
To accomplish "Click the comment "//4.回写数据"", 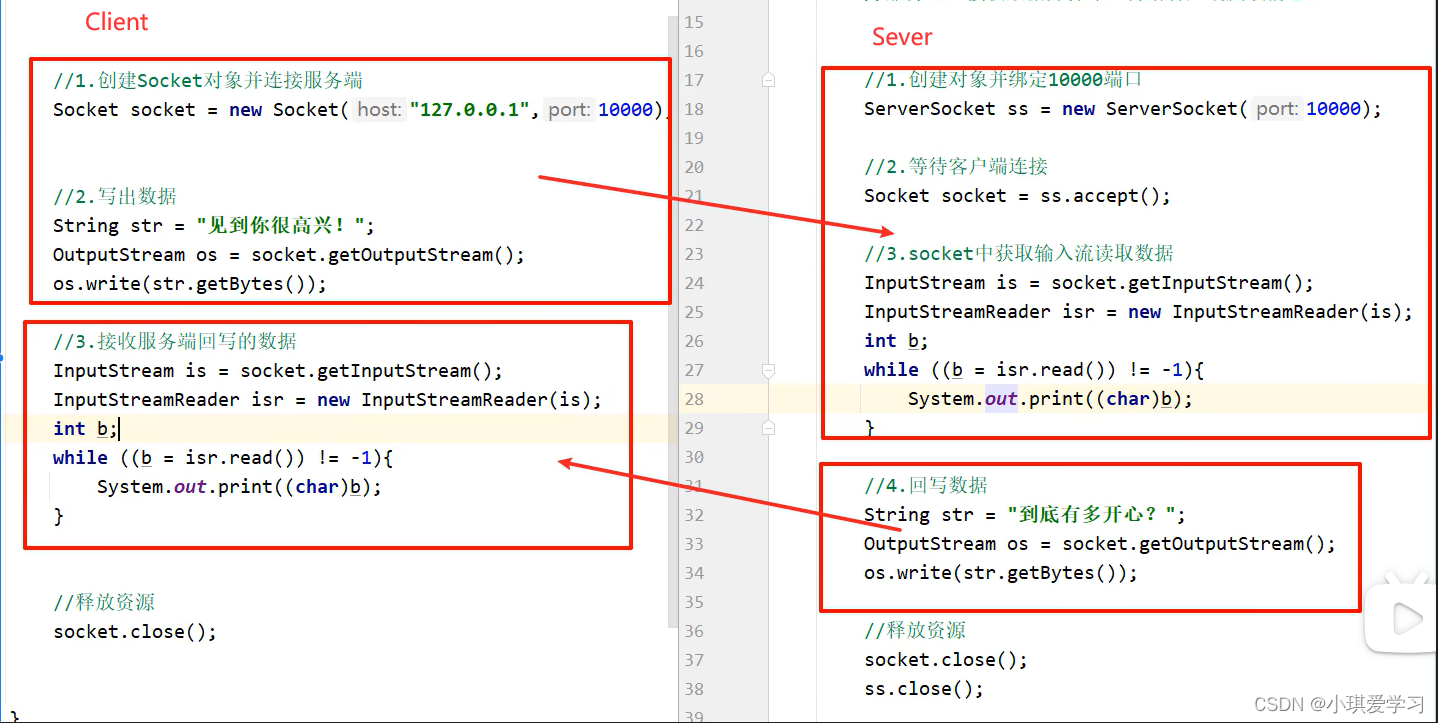I will point(926,486).
